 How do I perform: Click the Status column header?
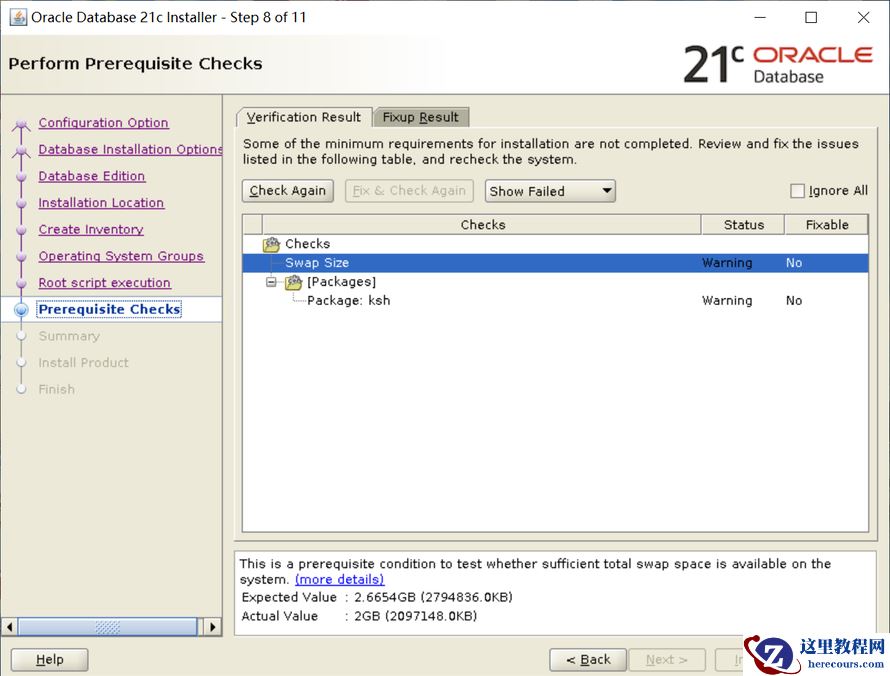click(743, 225)
